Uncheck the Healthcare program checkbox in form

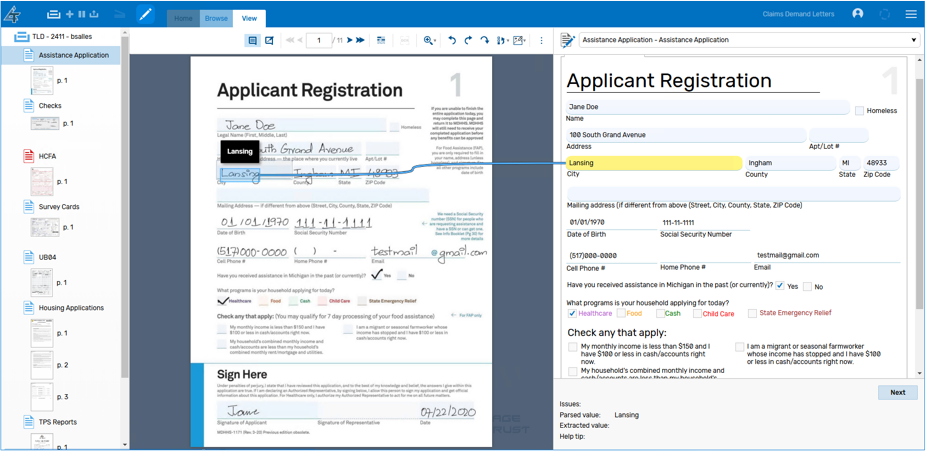tap(572, 314)
